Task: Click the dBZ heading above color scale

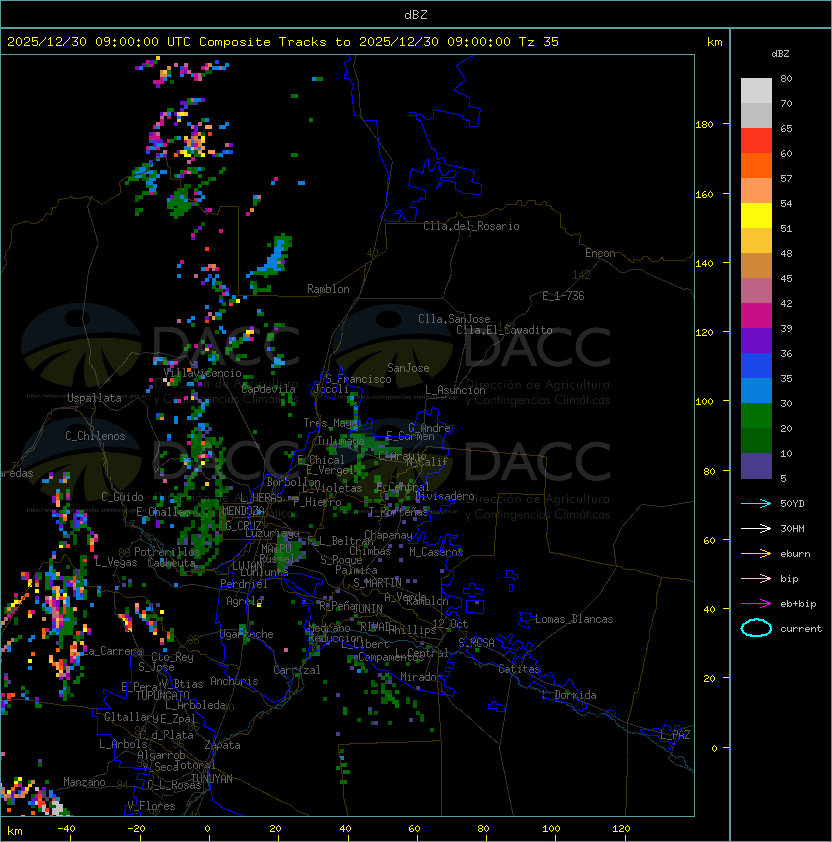Action: coord(780,54)
